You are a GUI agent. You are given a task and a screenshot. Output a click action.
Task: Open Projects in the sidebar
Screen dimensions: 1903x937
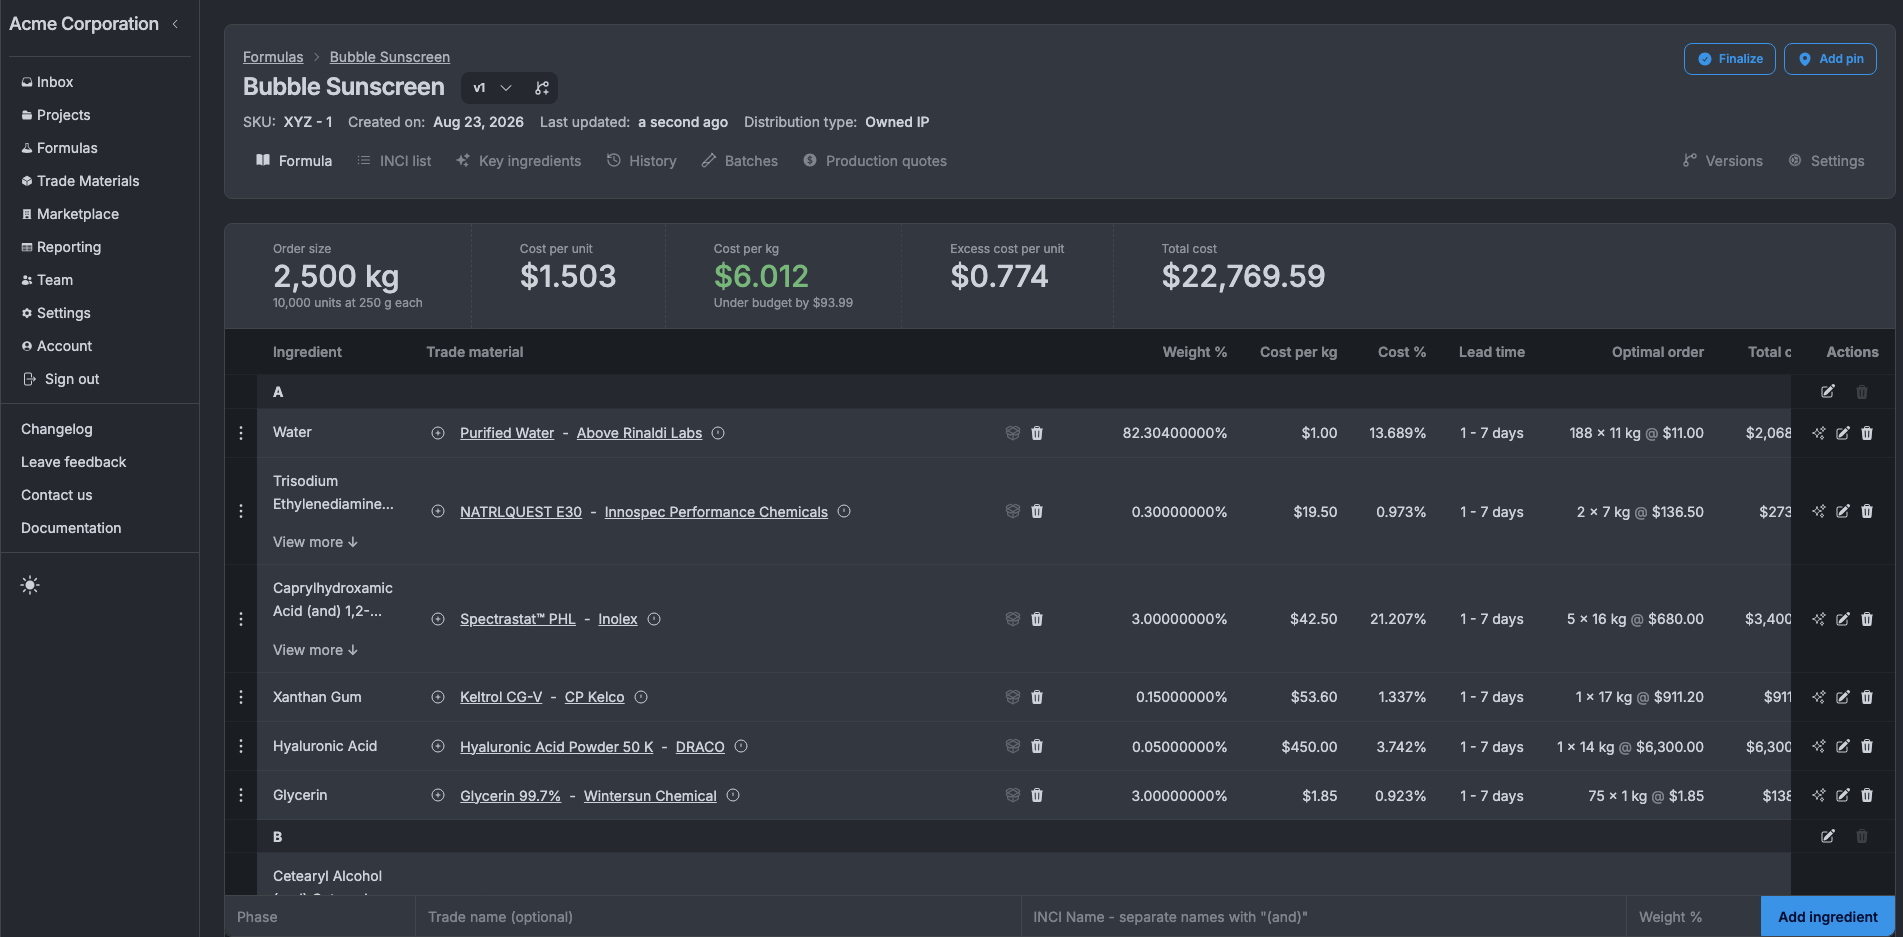[x=56, y=115]
